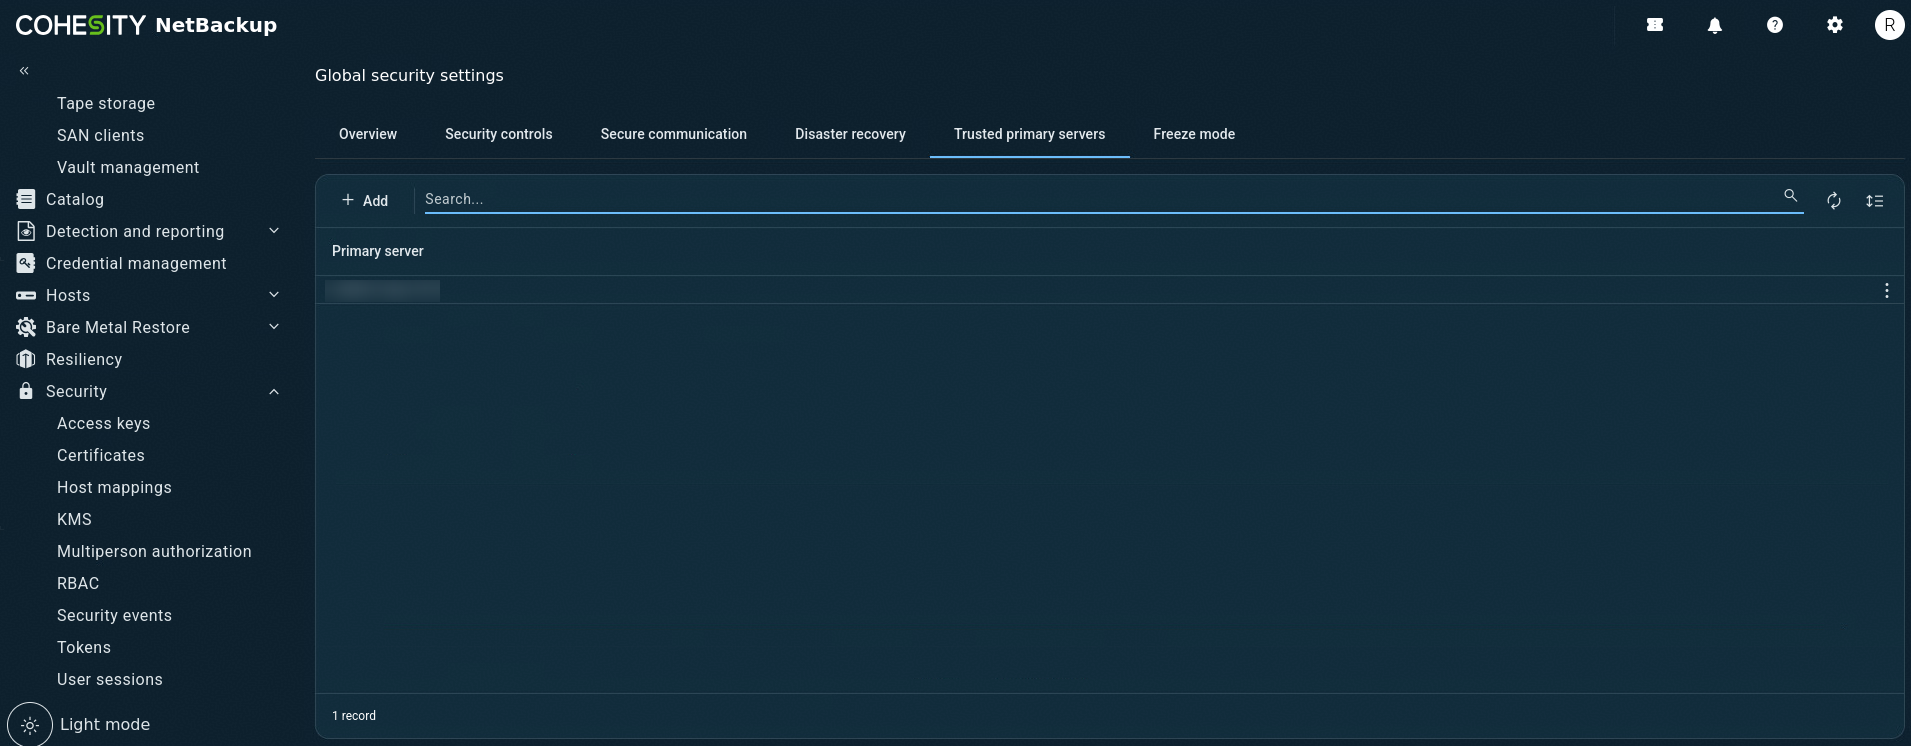Image resolution: width=1911 pixels, height=746 pixels.
Task: Click the '1 record' footer text
Action: coord(354,716)
